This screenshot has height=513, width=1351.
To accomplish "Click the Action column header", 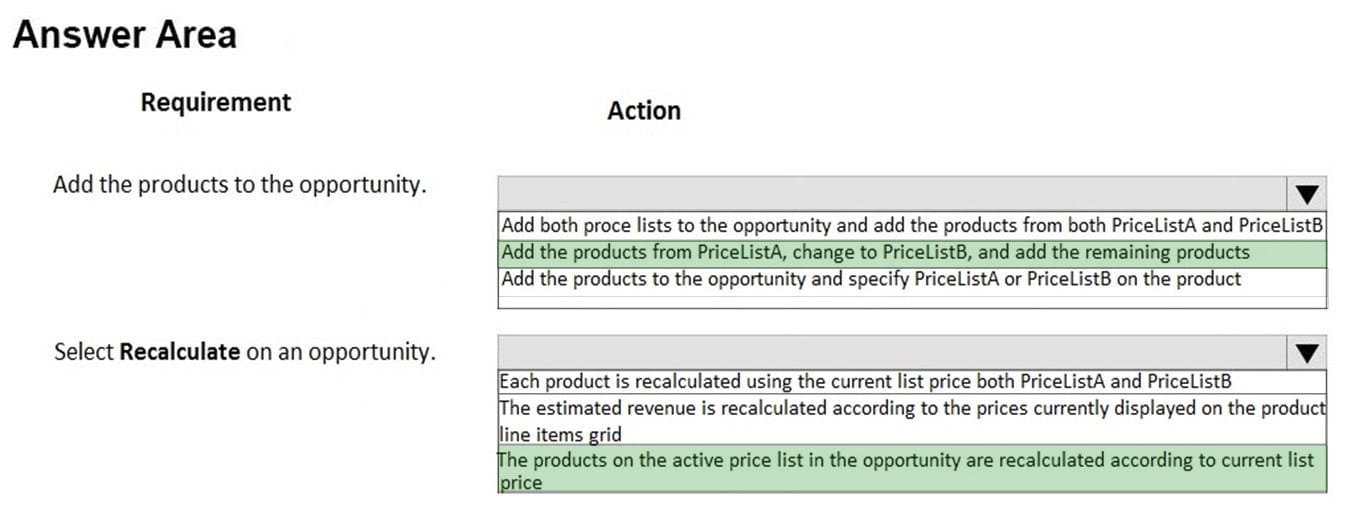I will pyautogui.click(x=643, y=111).
